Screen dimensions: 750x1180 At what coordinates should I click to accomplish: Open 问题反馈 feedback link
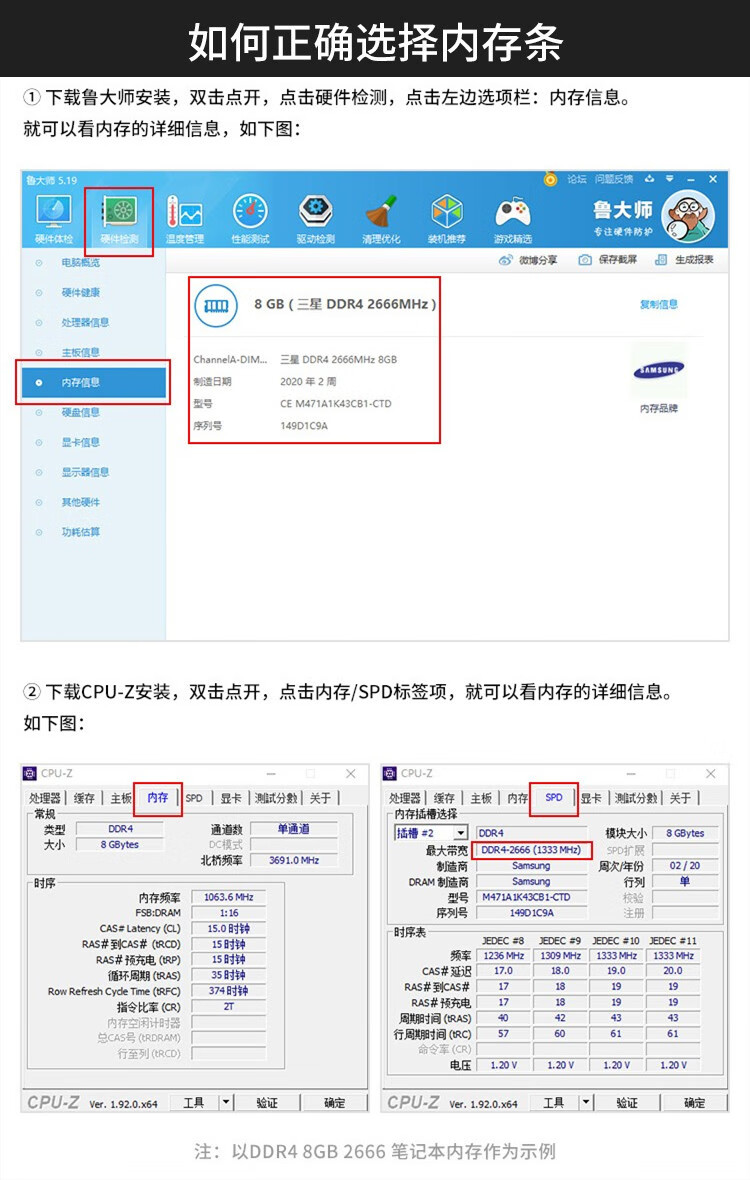point(614,179)
